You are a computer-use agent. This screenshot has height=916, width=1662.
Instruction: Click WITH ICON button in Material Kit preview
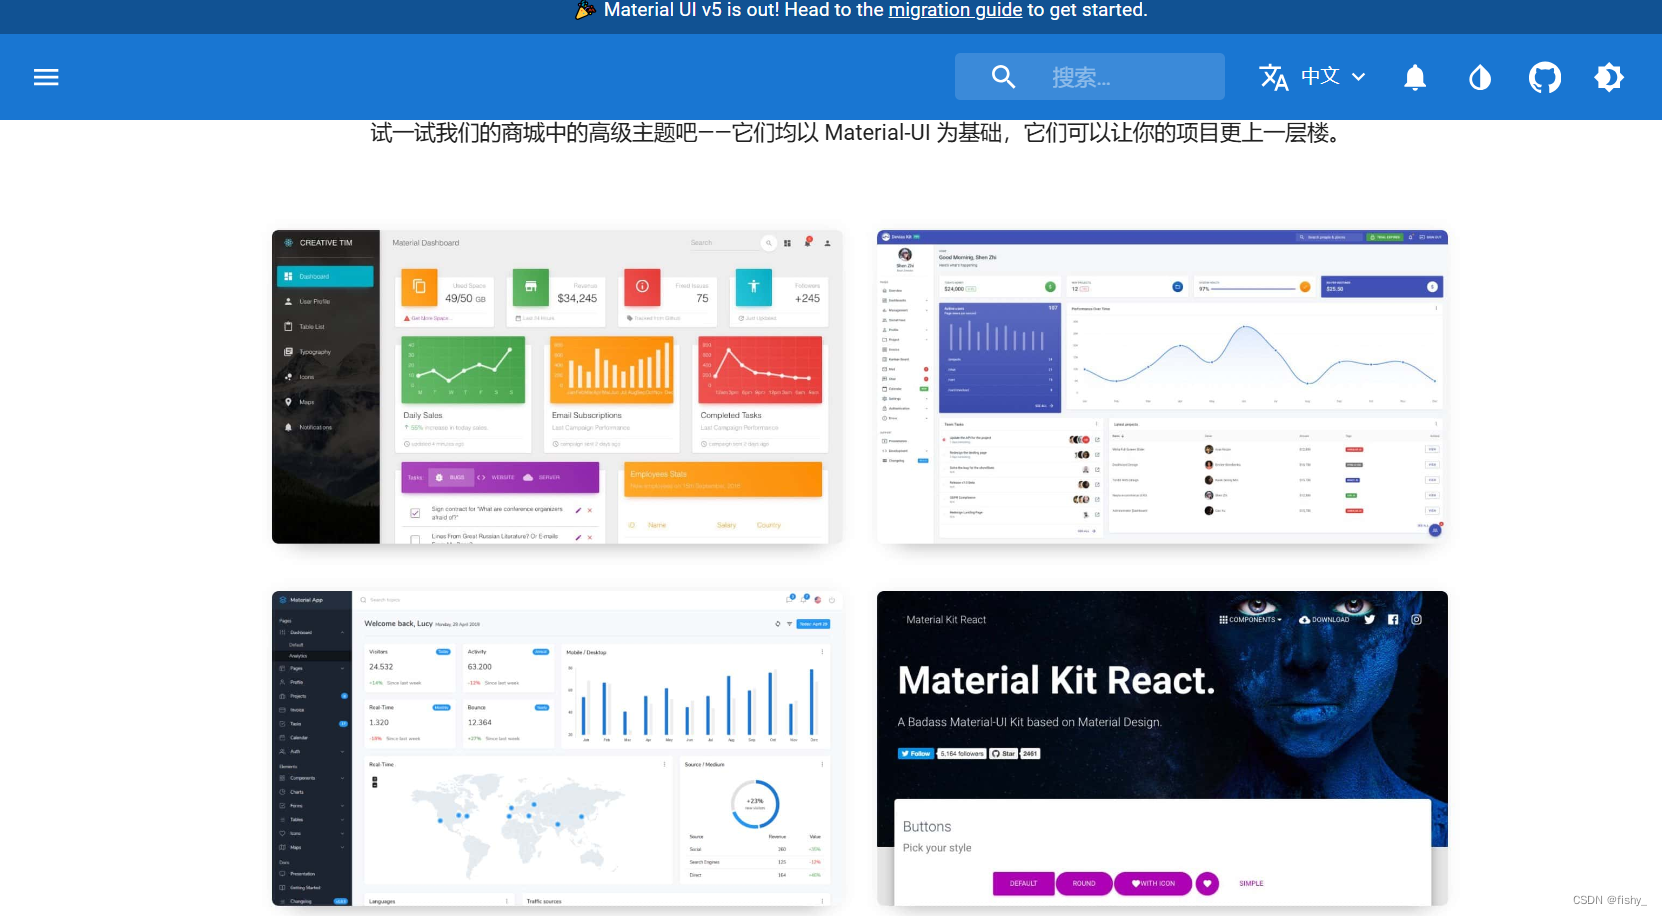(1153, 884)
